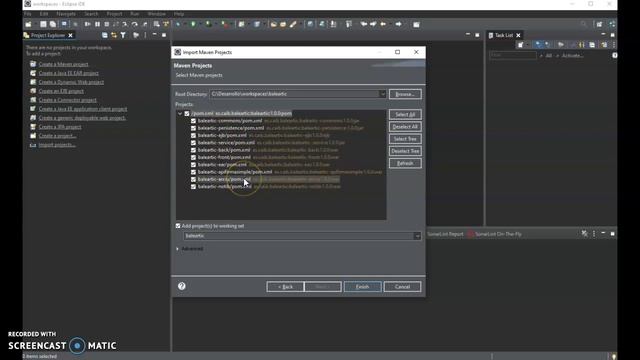The height and width of the screenshot is (360, 640).
Task: Click Link with Editor icon in Project Explorer
Action: point(114,36)
